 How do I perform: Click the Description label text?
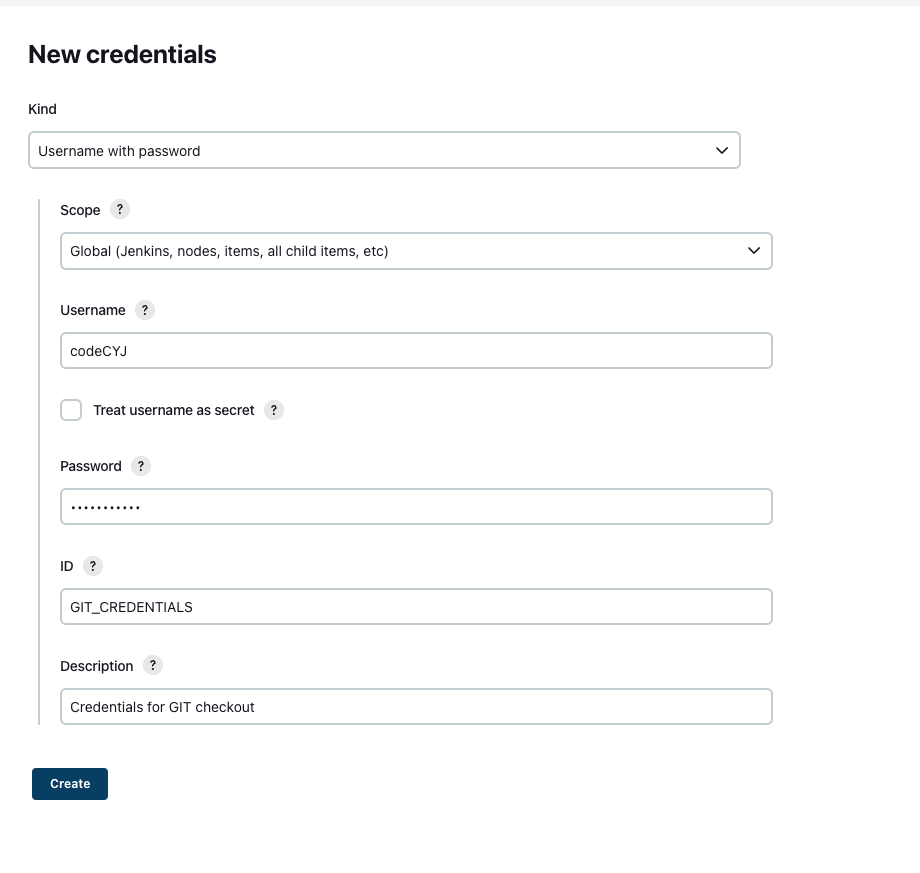click(97, 666)
